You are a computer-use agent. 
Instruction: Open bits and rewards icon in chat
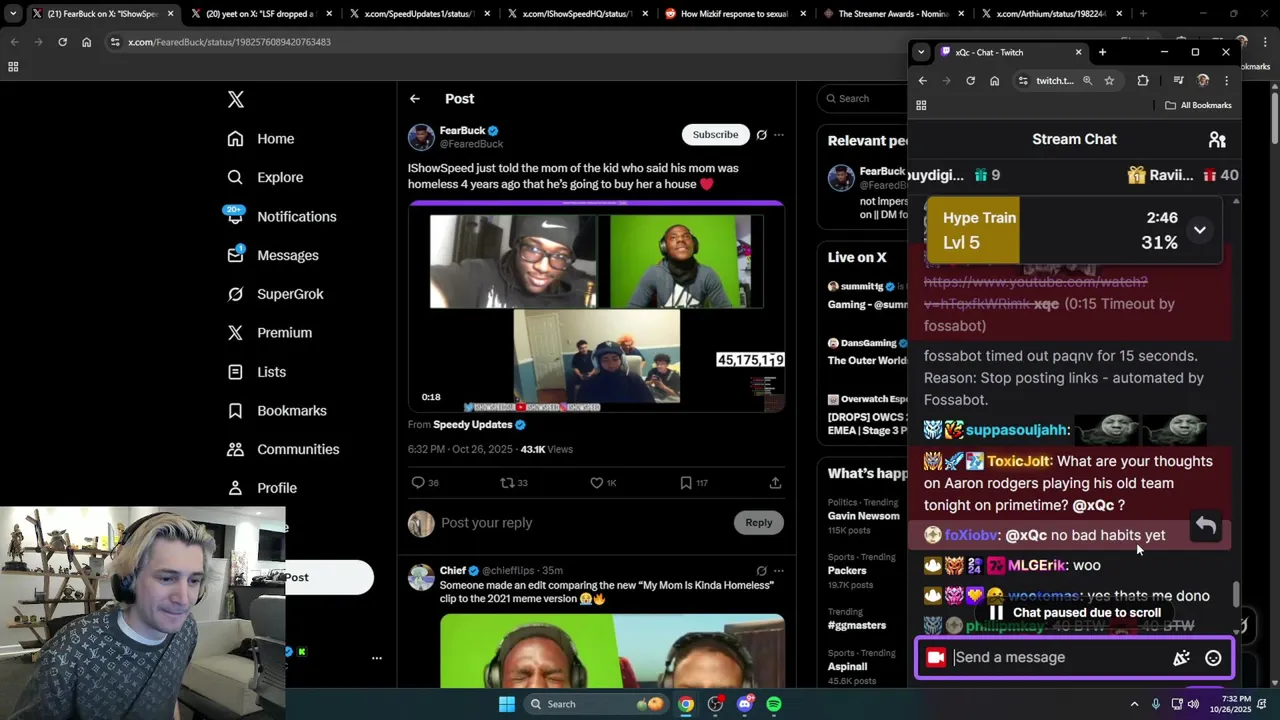(x=1182, y=658)
